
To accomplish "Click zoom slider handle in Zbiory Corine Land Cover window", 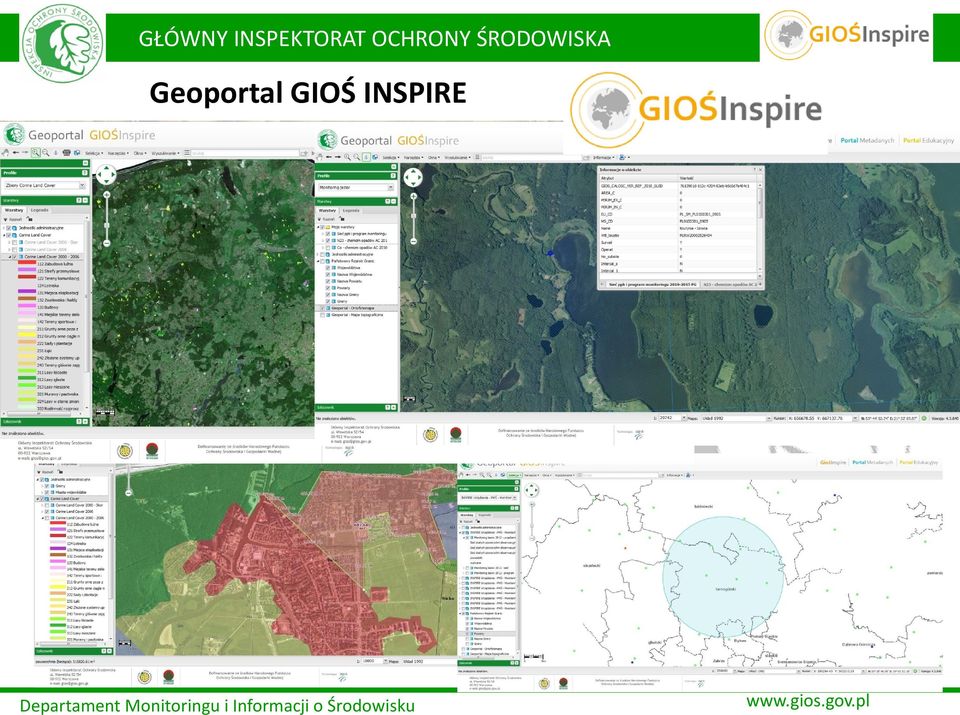I will 107,225.
